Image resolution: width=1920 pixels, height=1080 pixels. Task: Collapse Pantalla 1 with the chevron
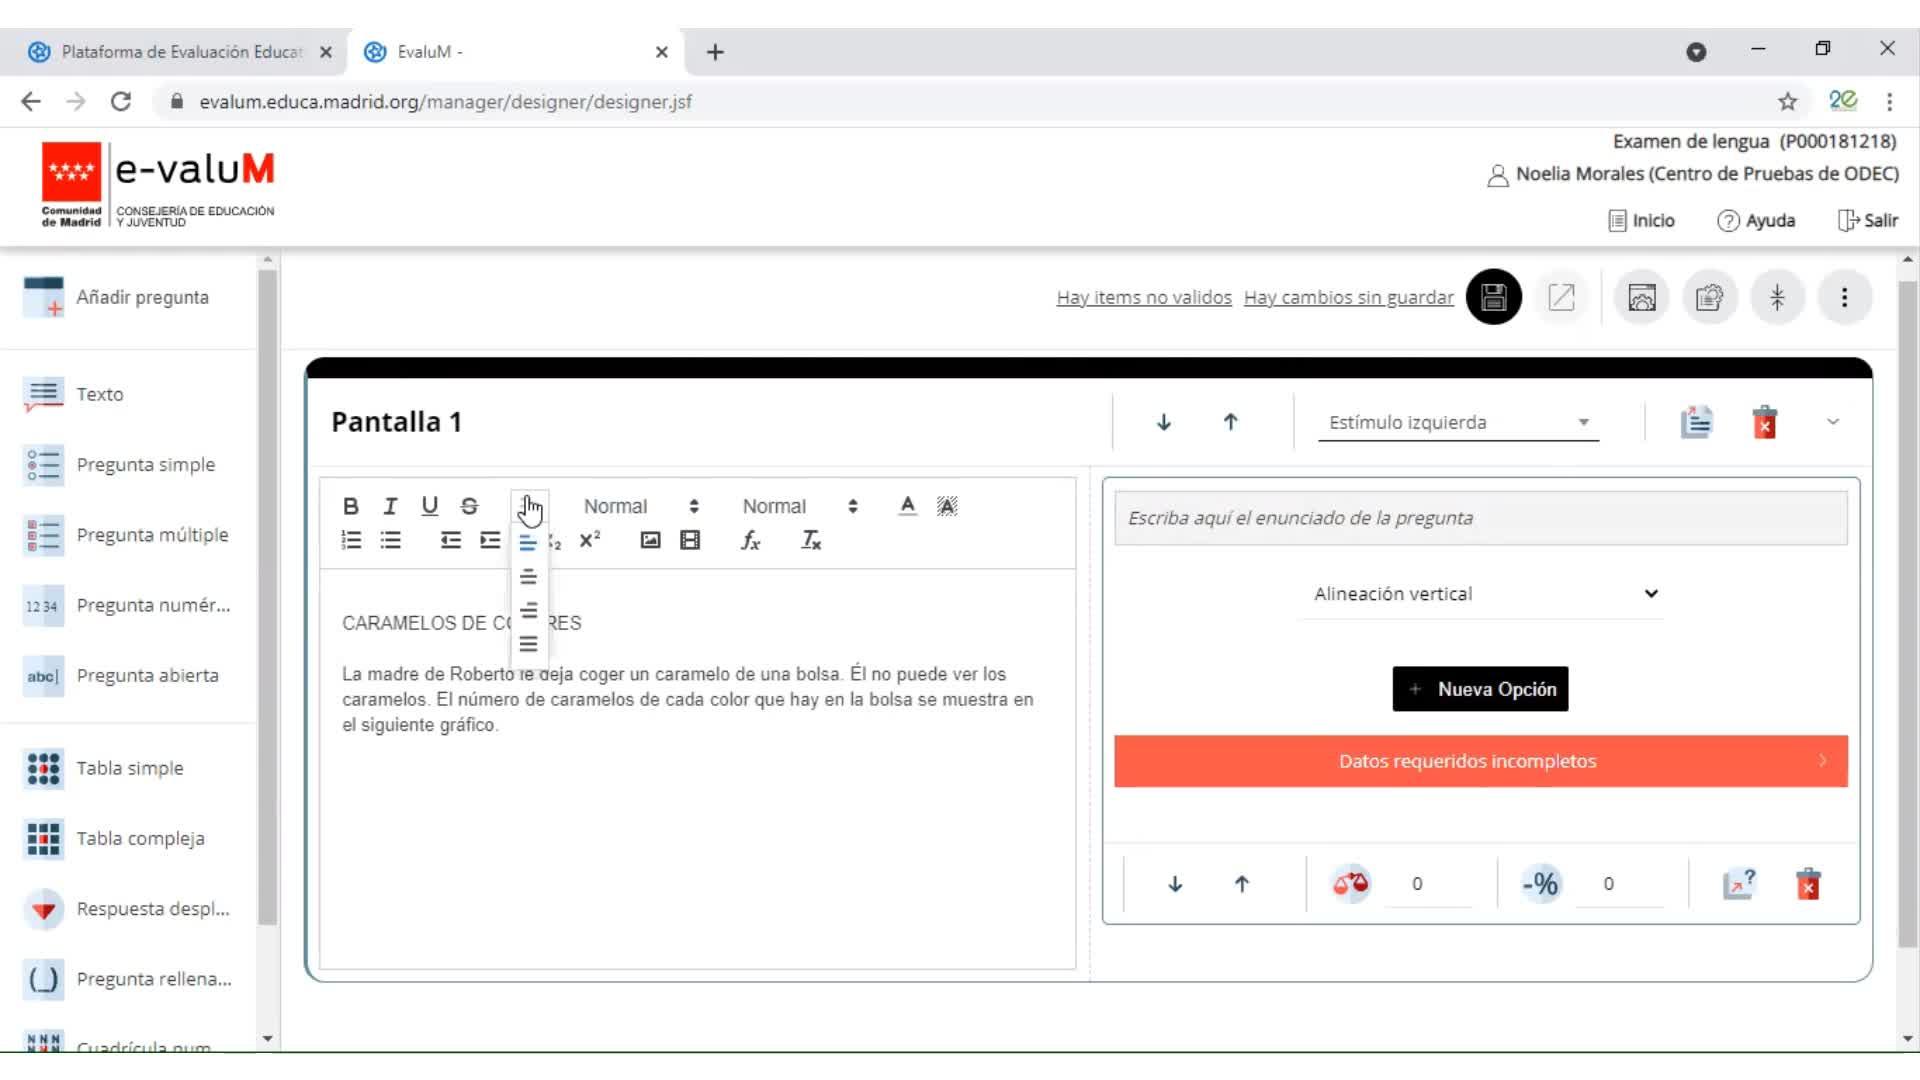click(1832, 422)
